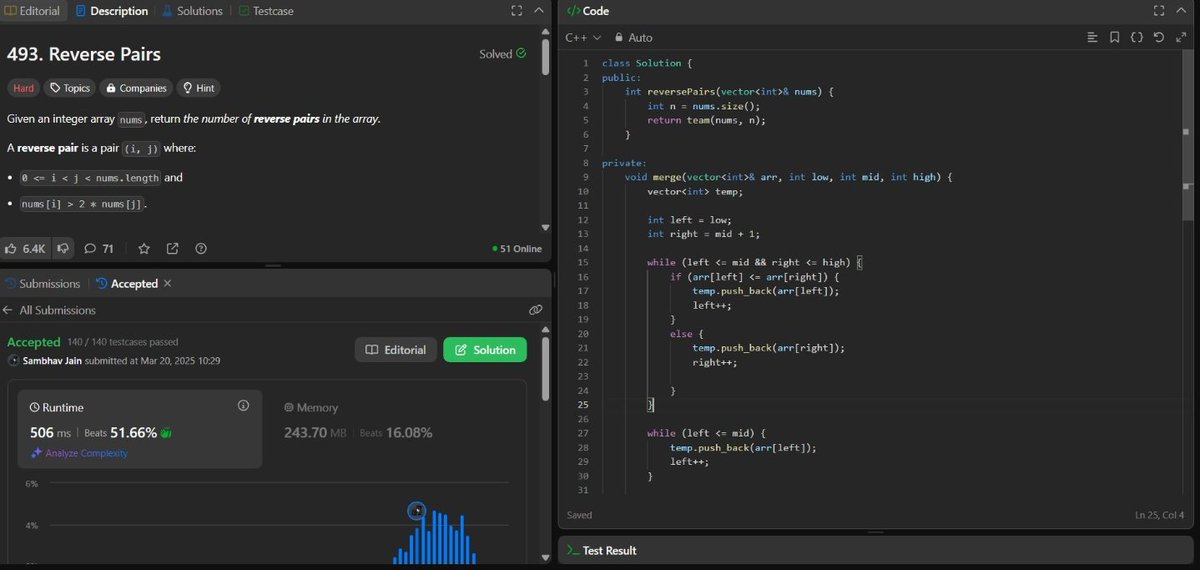Image resolution: width=1200 pixels, height=570 pixels.
Task: Click Analyze Complexity
Action: 79,453
